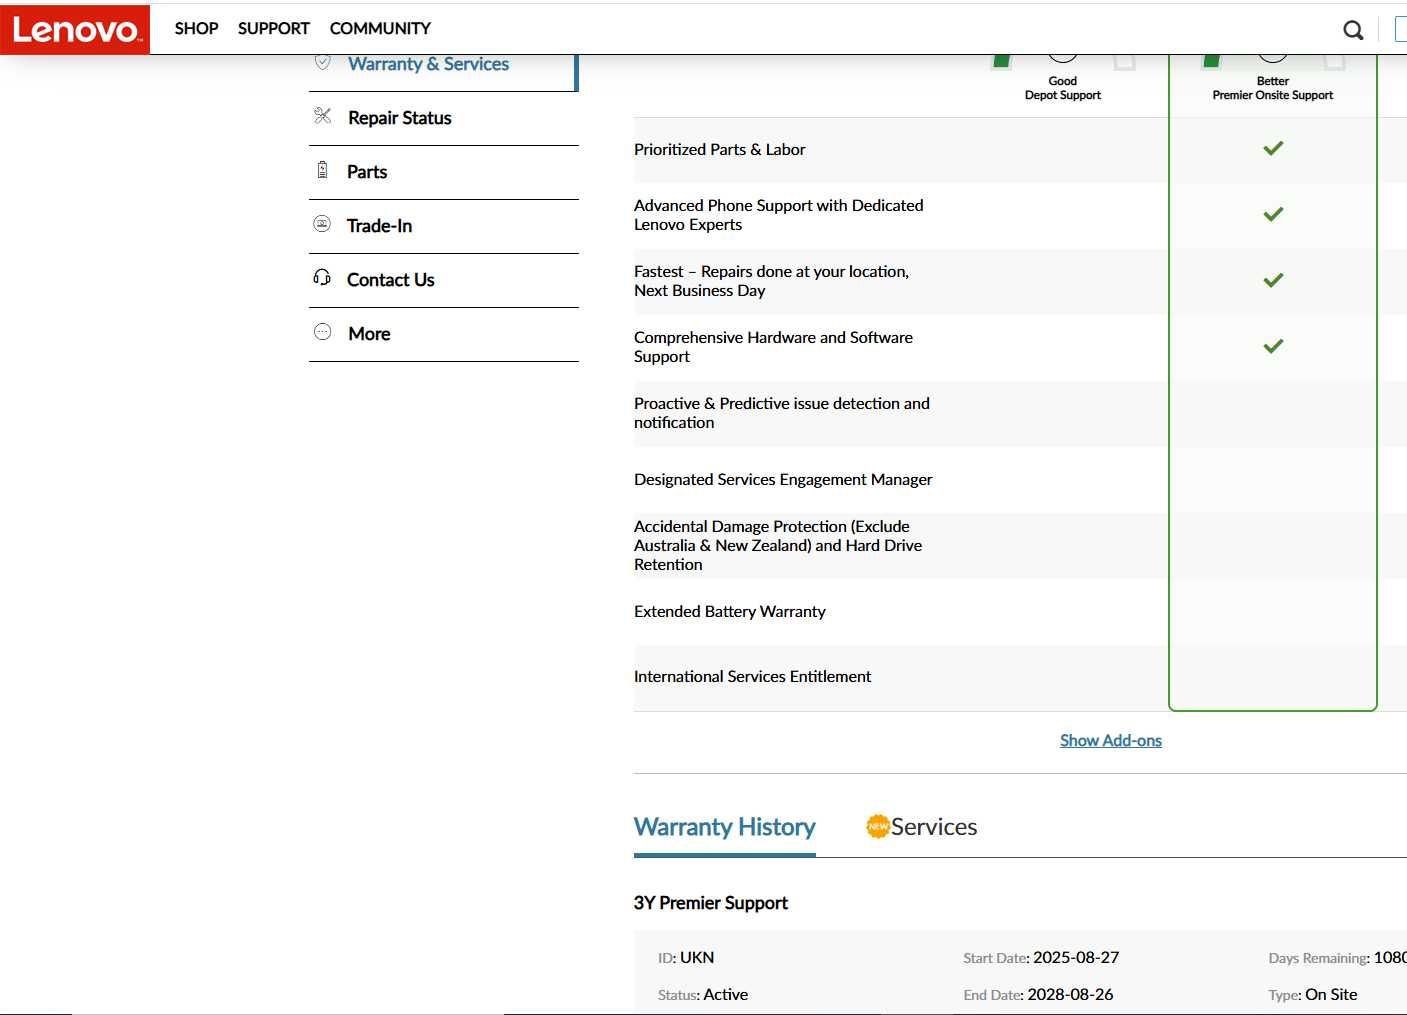Click the warranty ID value UKN

tap(697, 957)
